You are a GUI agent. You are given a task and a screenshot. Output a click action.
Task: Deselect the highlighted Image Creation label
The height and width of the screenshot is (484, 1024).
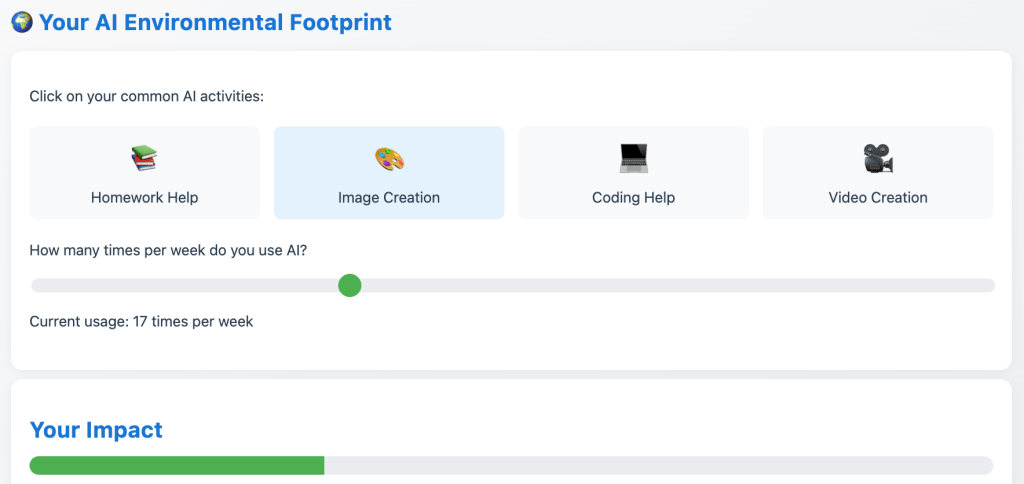click(x=389, y=198)
